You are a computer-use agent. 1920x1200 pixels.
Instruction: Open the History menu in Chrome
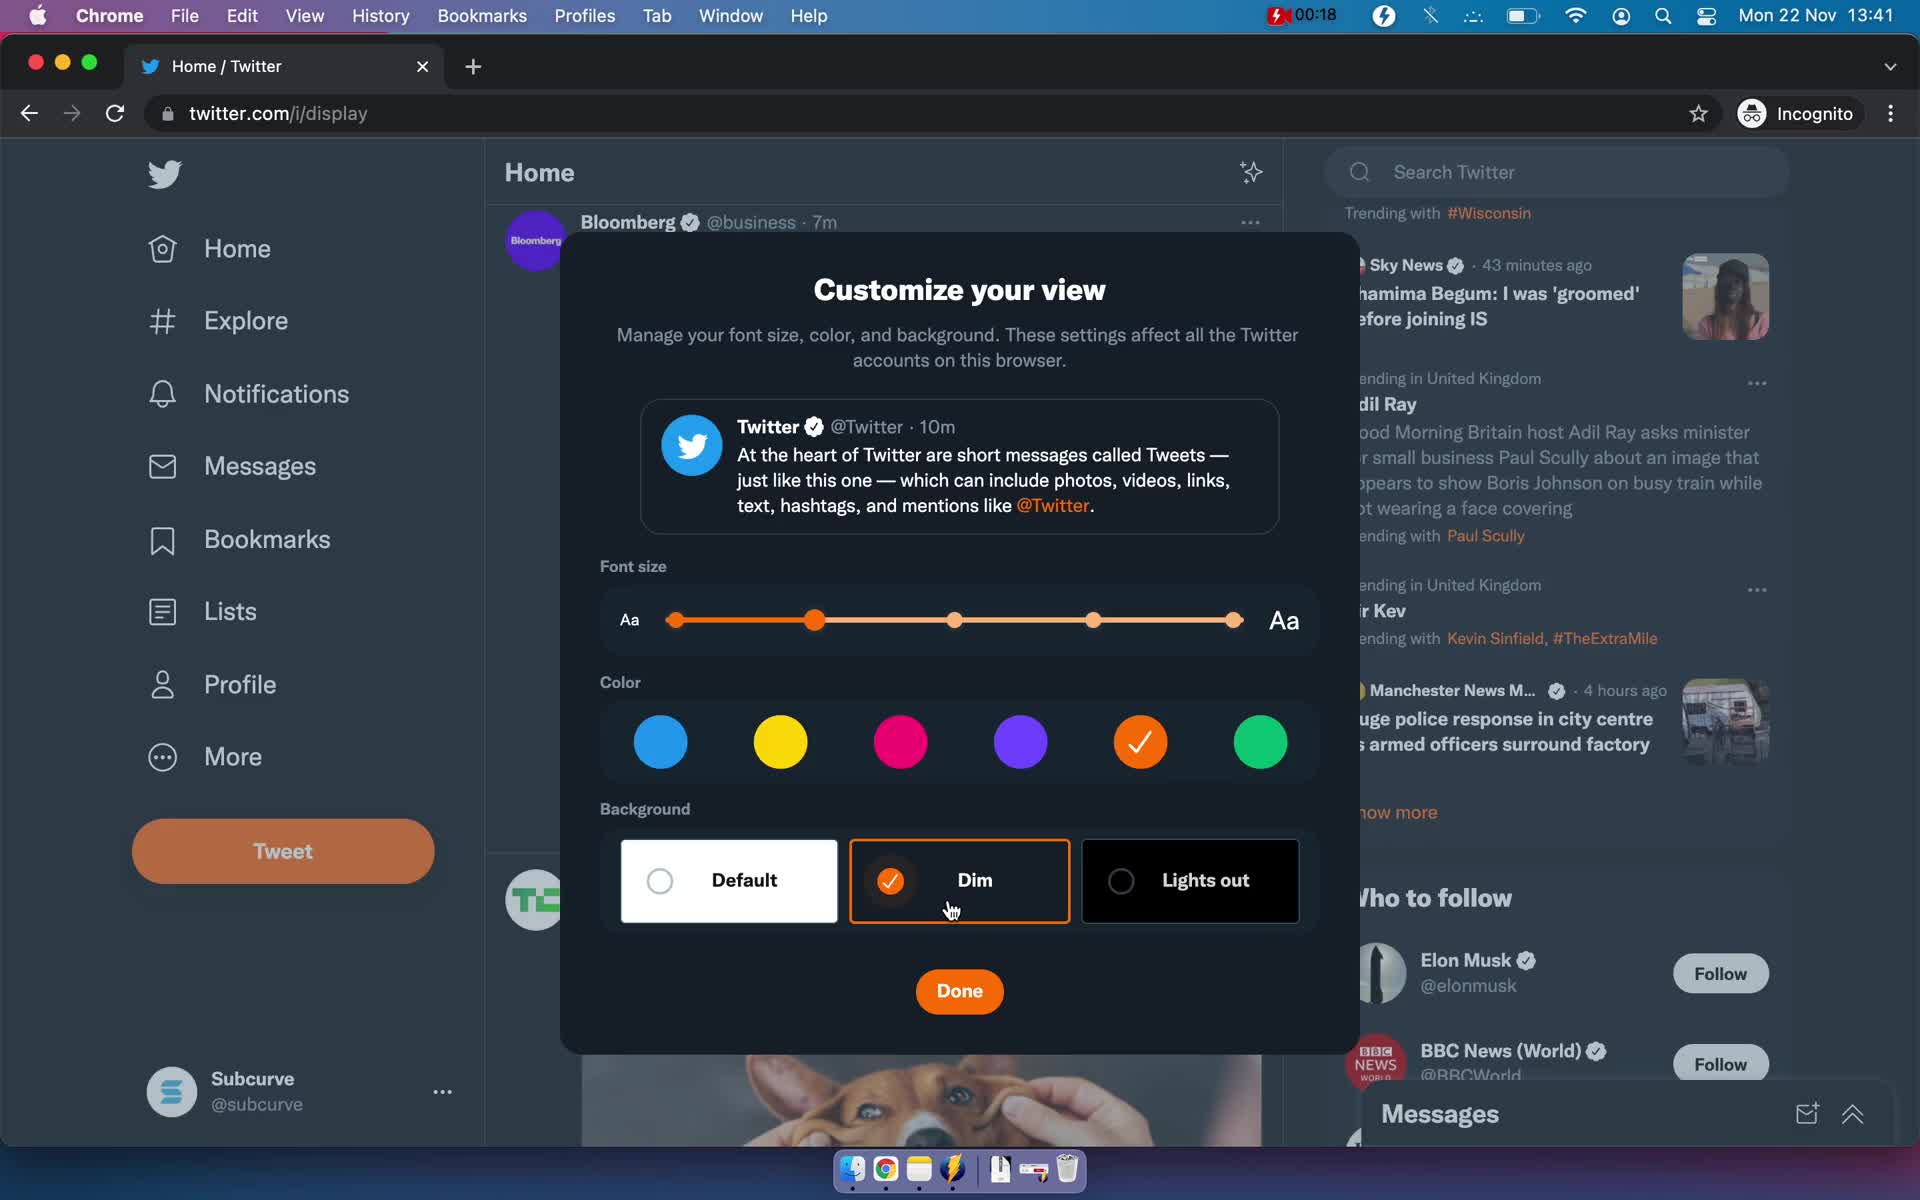click(382, 15)
